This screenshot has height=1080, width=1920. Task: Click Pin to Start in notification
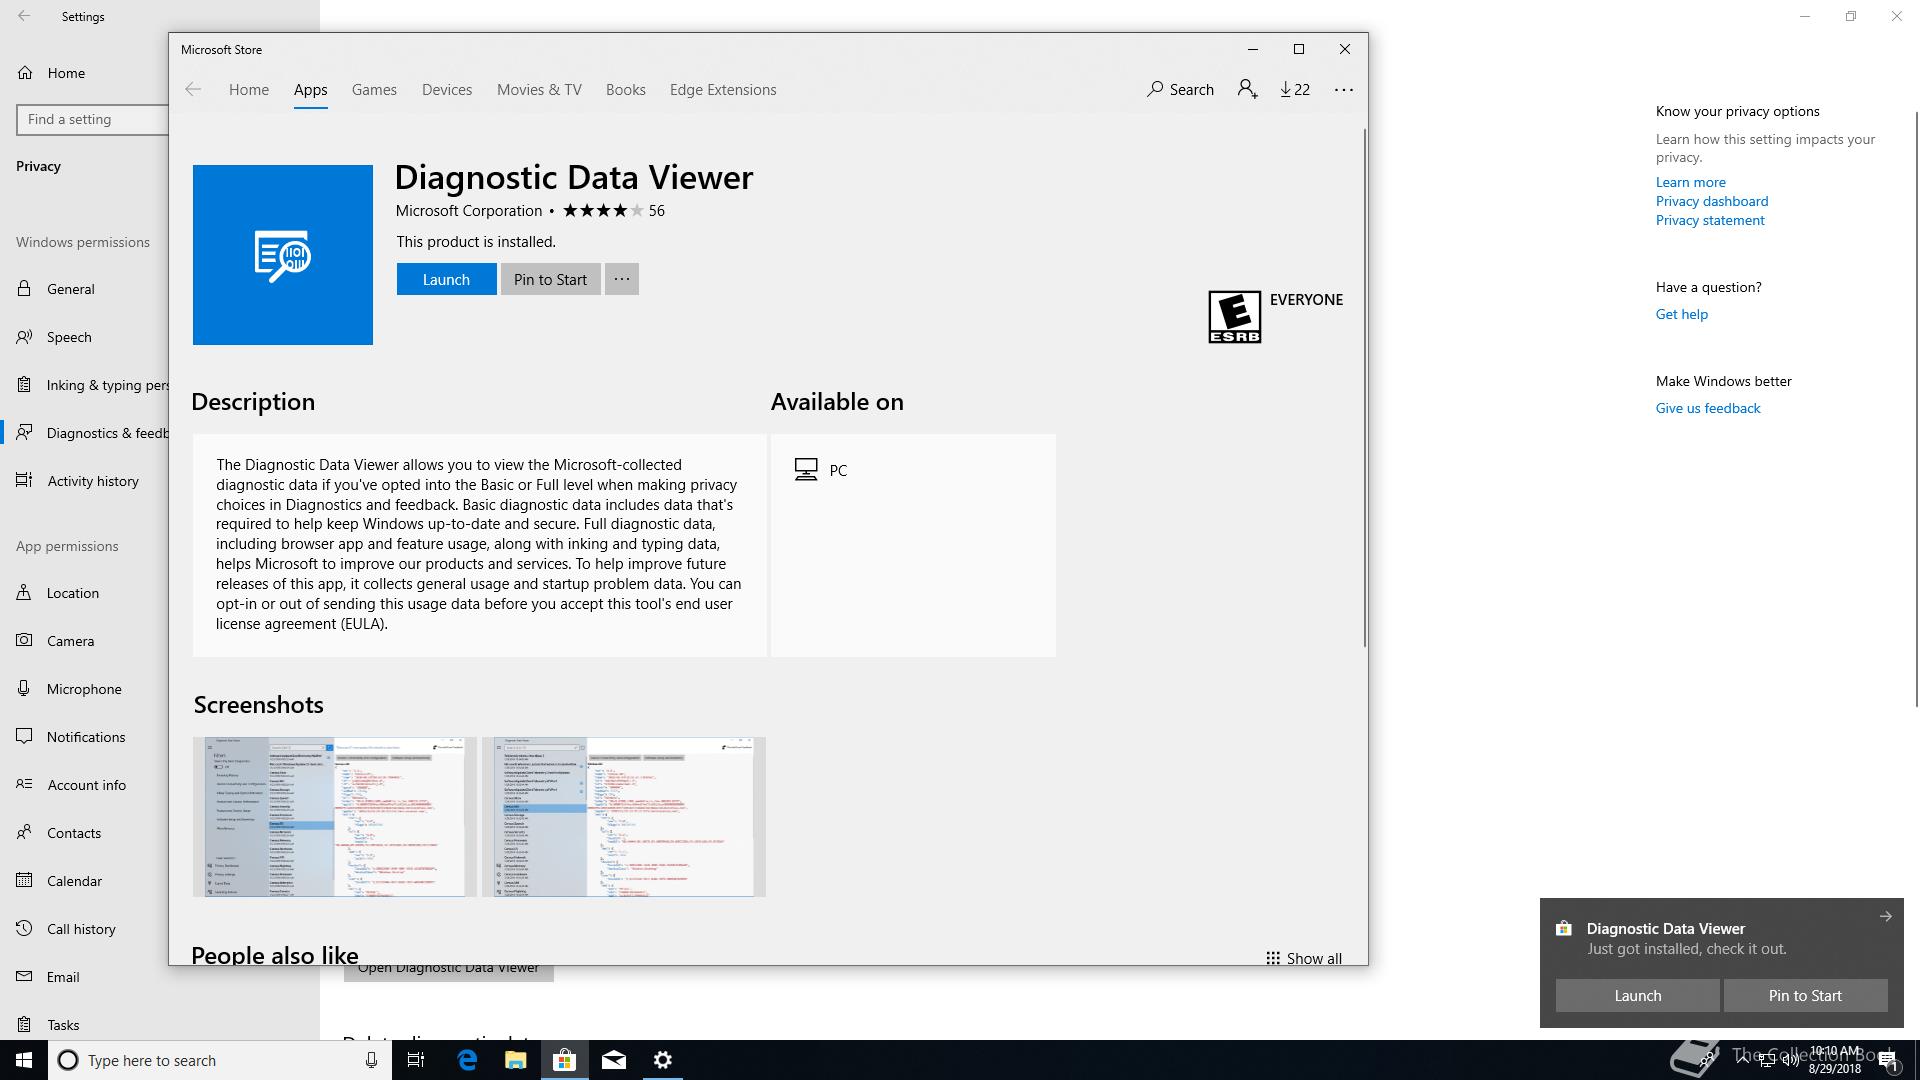tap(1805, 995)
